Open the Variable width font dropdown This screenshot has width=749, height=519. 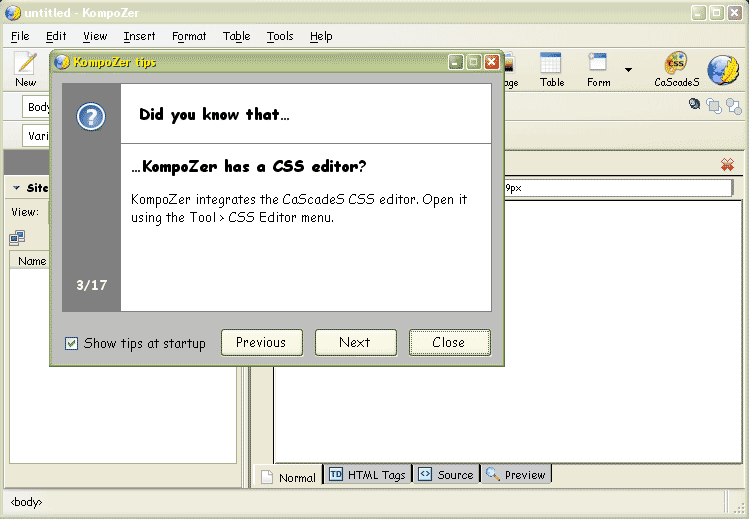pyautogui.click(x=36, y=136)
